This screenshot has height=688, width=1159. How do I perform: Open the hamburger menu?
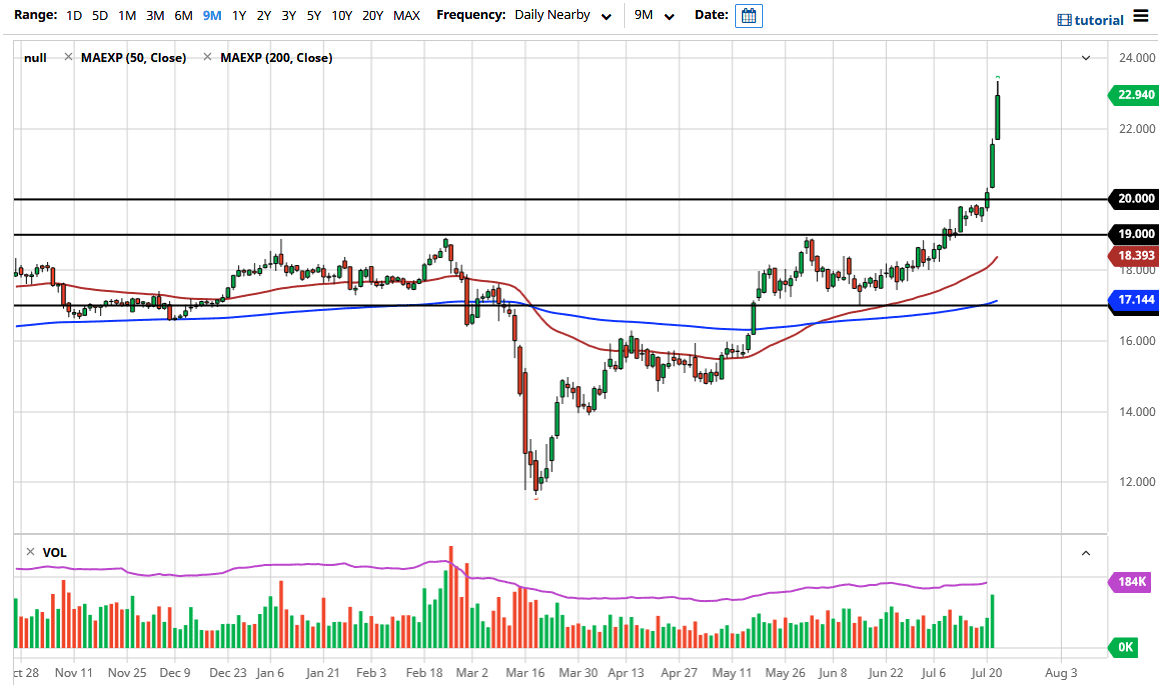pos(1141,17)
